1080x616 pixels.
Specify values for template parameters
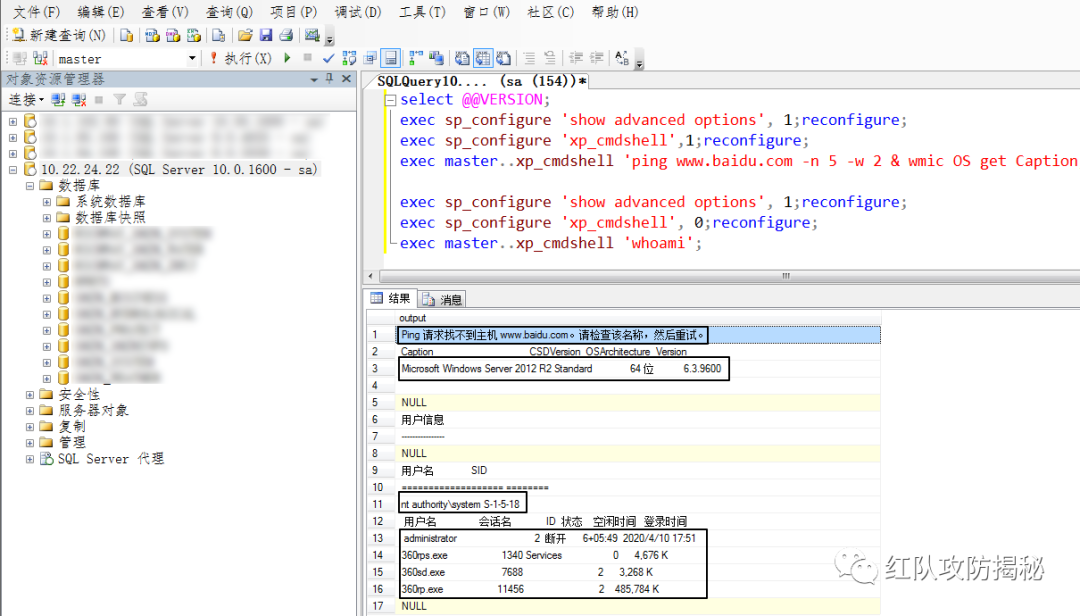point(622,59)
